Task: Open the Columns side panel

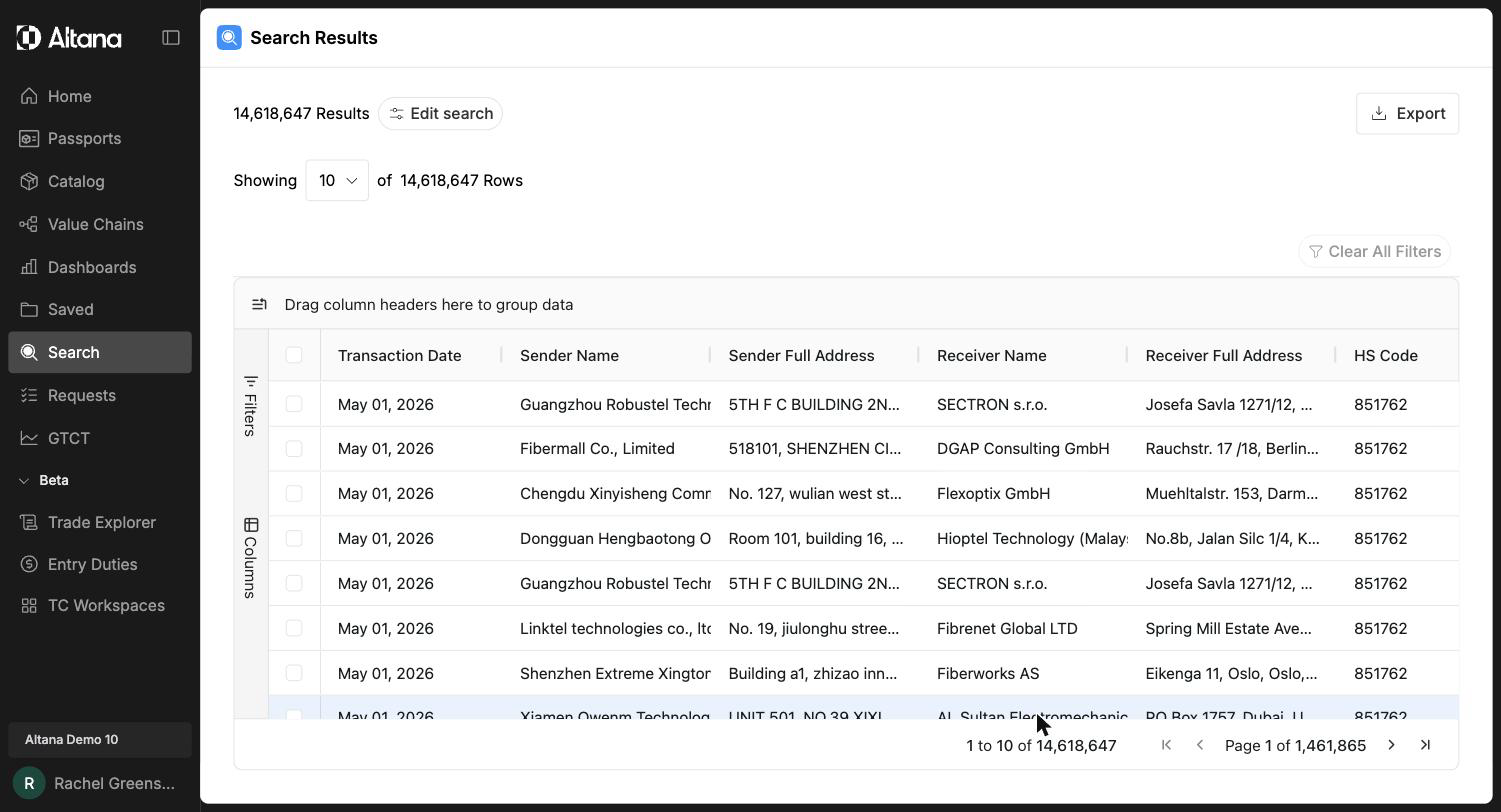Action: (x=250, y=558)
